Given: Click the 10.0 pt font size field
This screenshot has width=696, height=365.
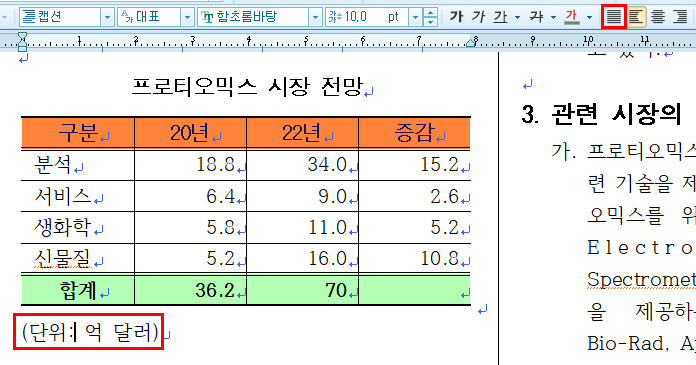Looking at the screenshot, I should pyautogui.click(x=368, y=18).
